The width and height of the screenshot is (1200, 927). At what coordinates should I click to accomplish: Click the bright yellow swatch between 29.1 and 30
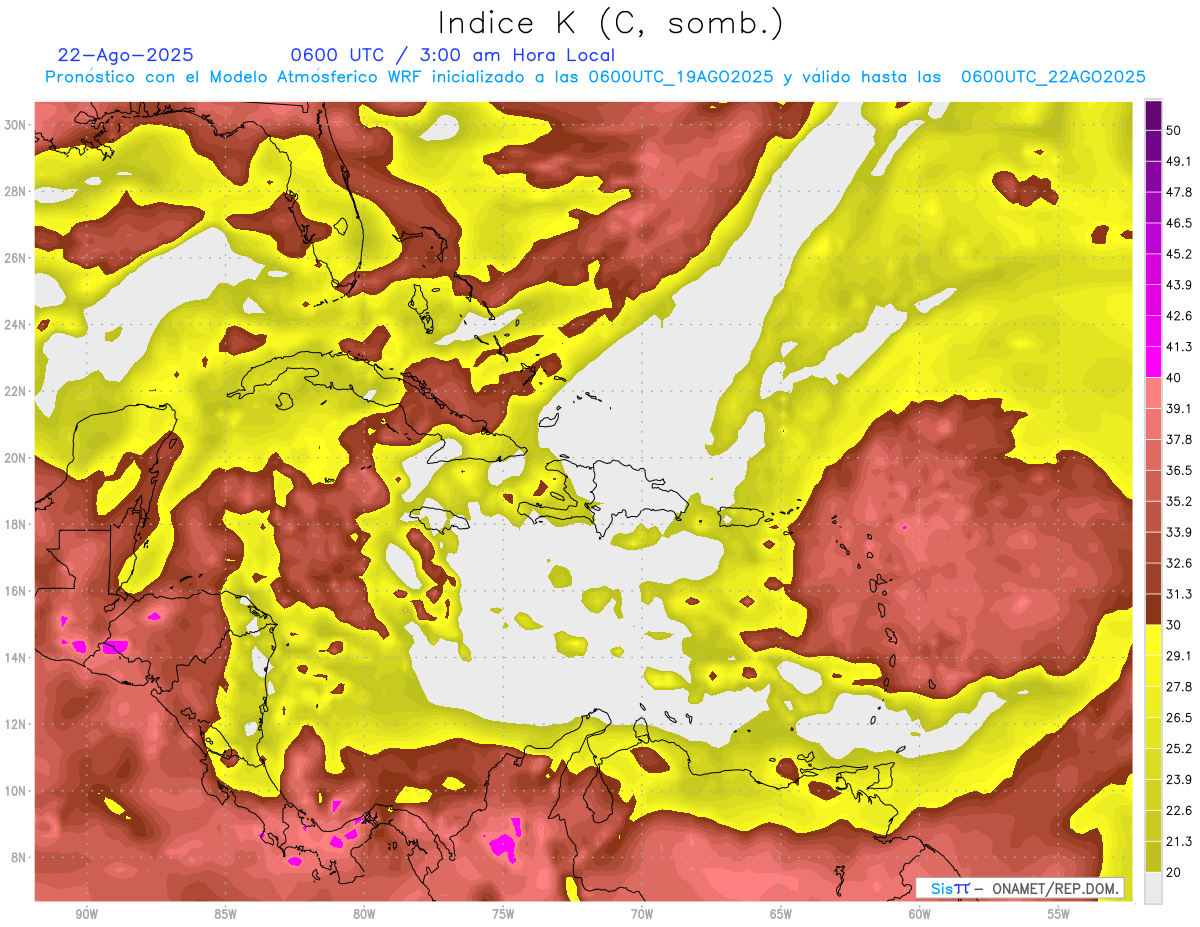point(1153,641)
